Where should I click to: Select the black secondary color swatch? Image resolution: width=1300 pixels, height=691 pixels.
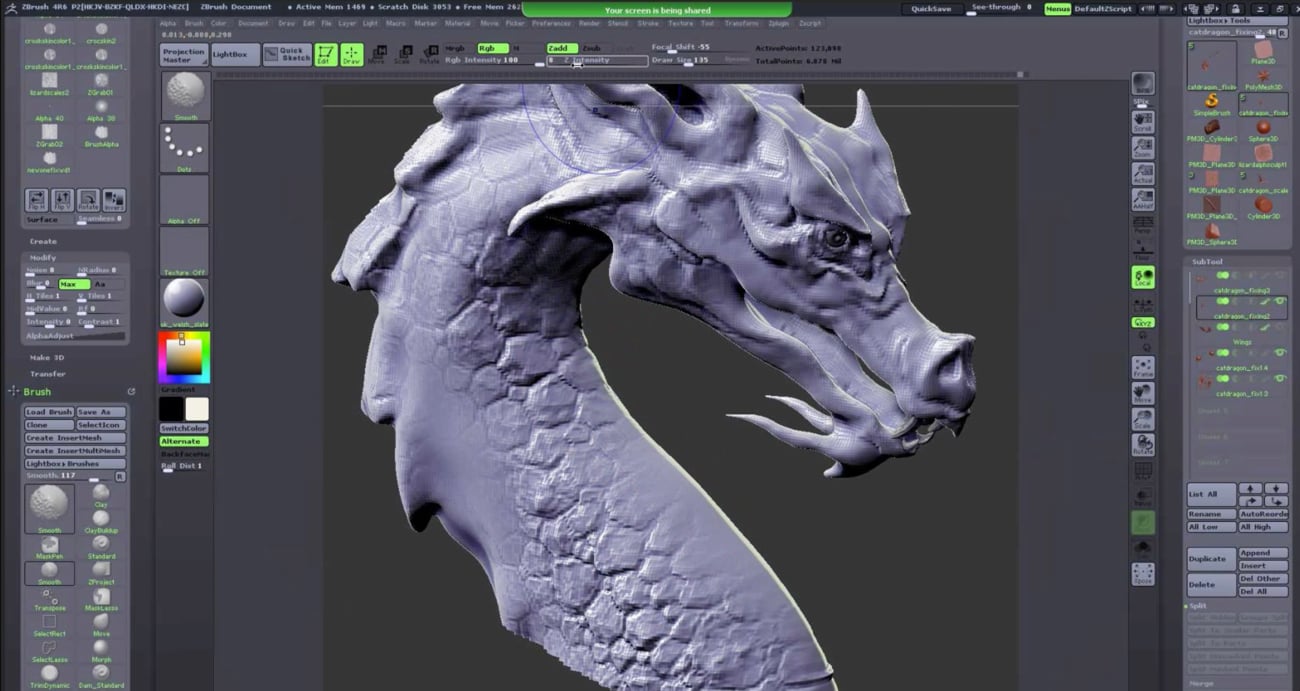pyautogui.click(x=171, y=408)
